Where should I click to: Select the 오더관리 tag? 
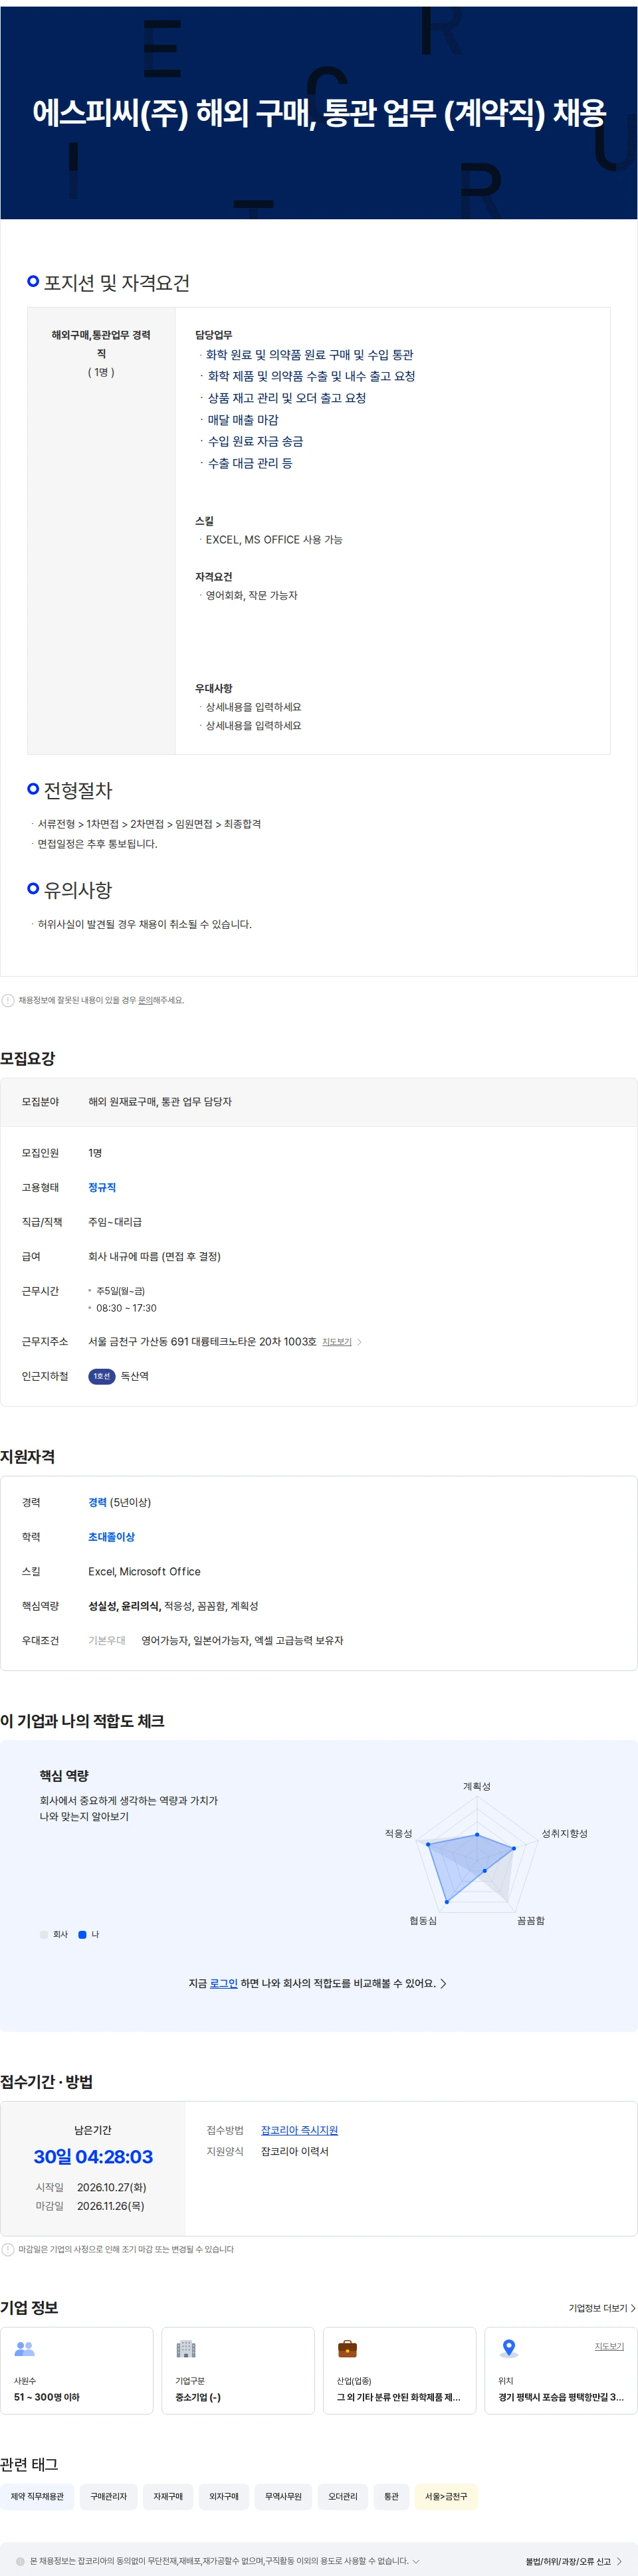(343, 2497)
